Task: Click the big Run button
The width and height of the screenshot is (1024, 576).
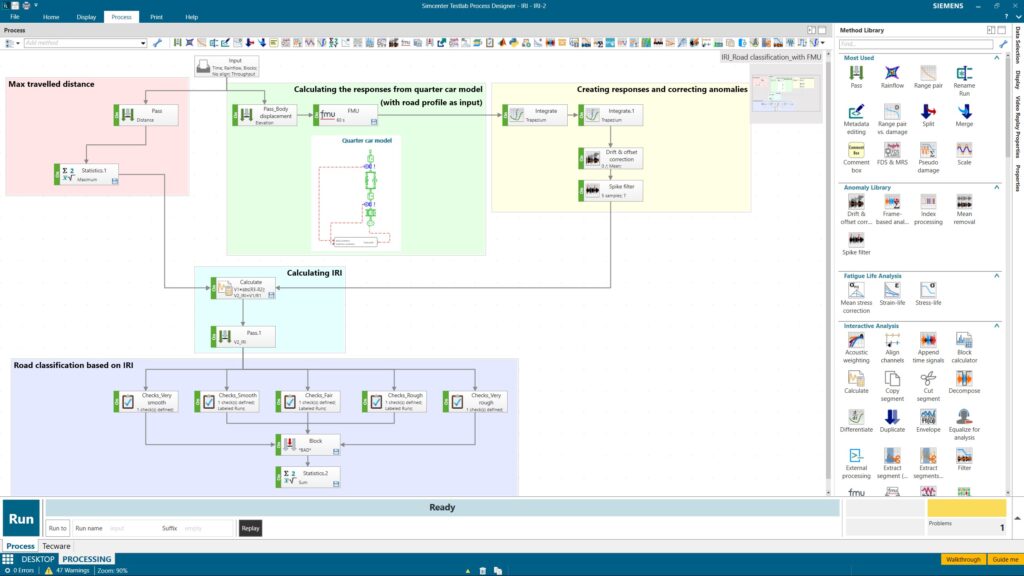Action: [21, 519]
